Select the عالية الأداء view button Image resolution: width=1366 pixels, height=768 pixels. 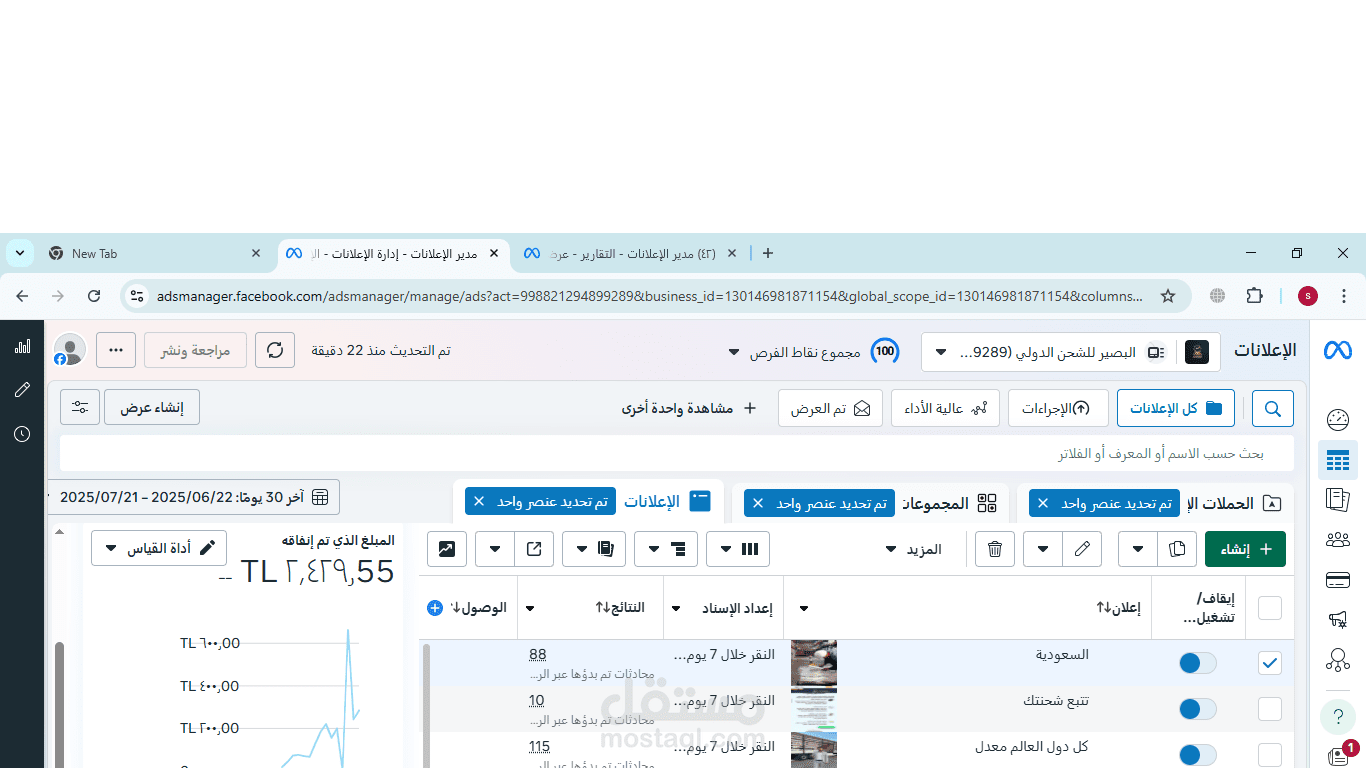point(945,408)
